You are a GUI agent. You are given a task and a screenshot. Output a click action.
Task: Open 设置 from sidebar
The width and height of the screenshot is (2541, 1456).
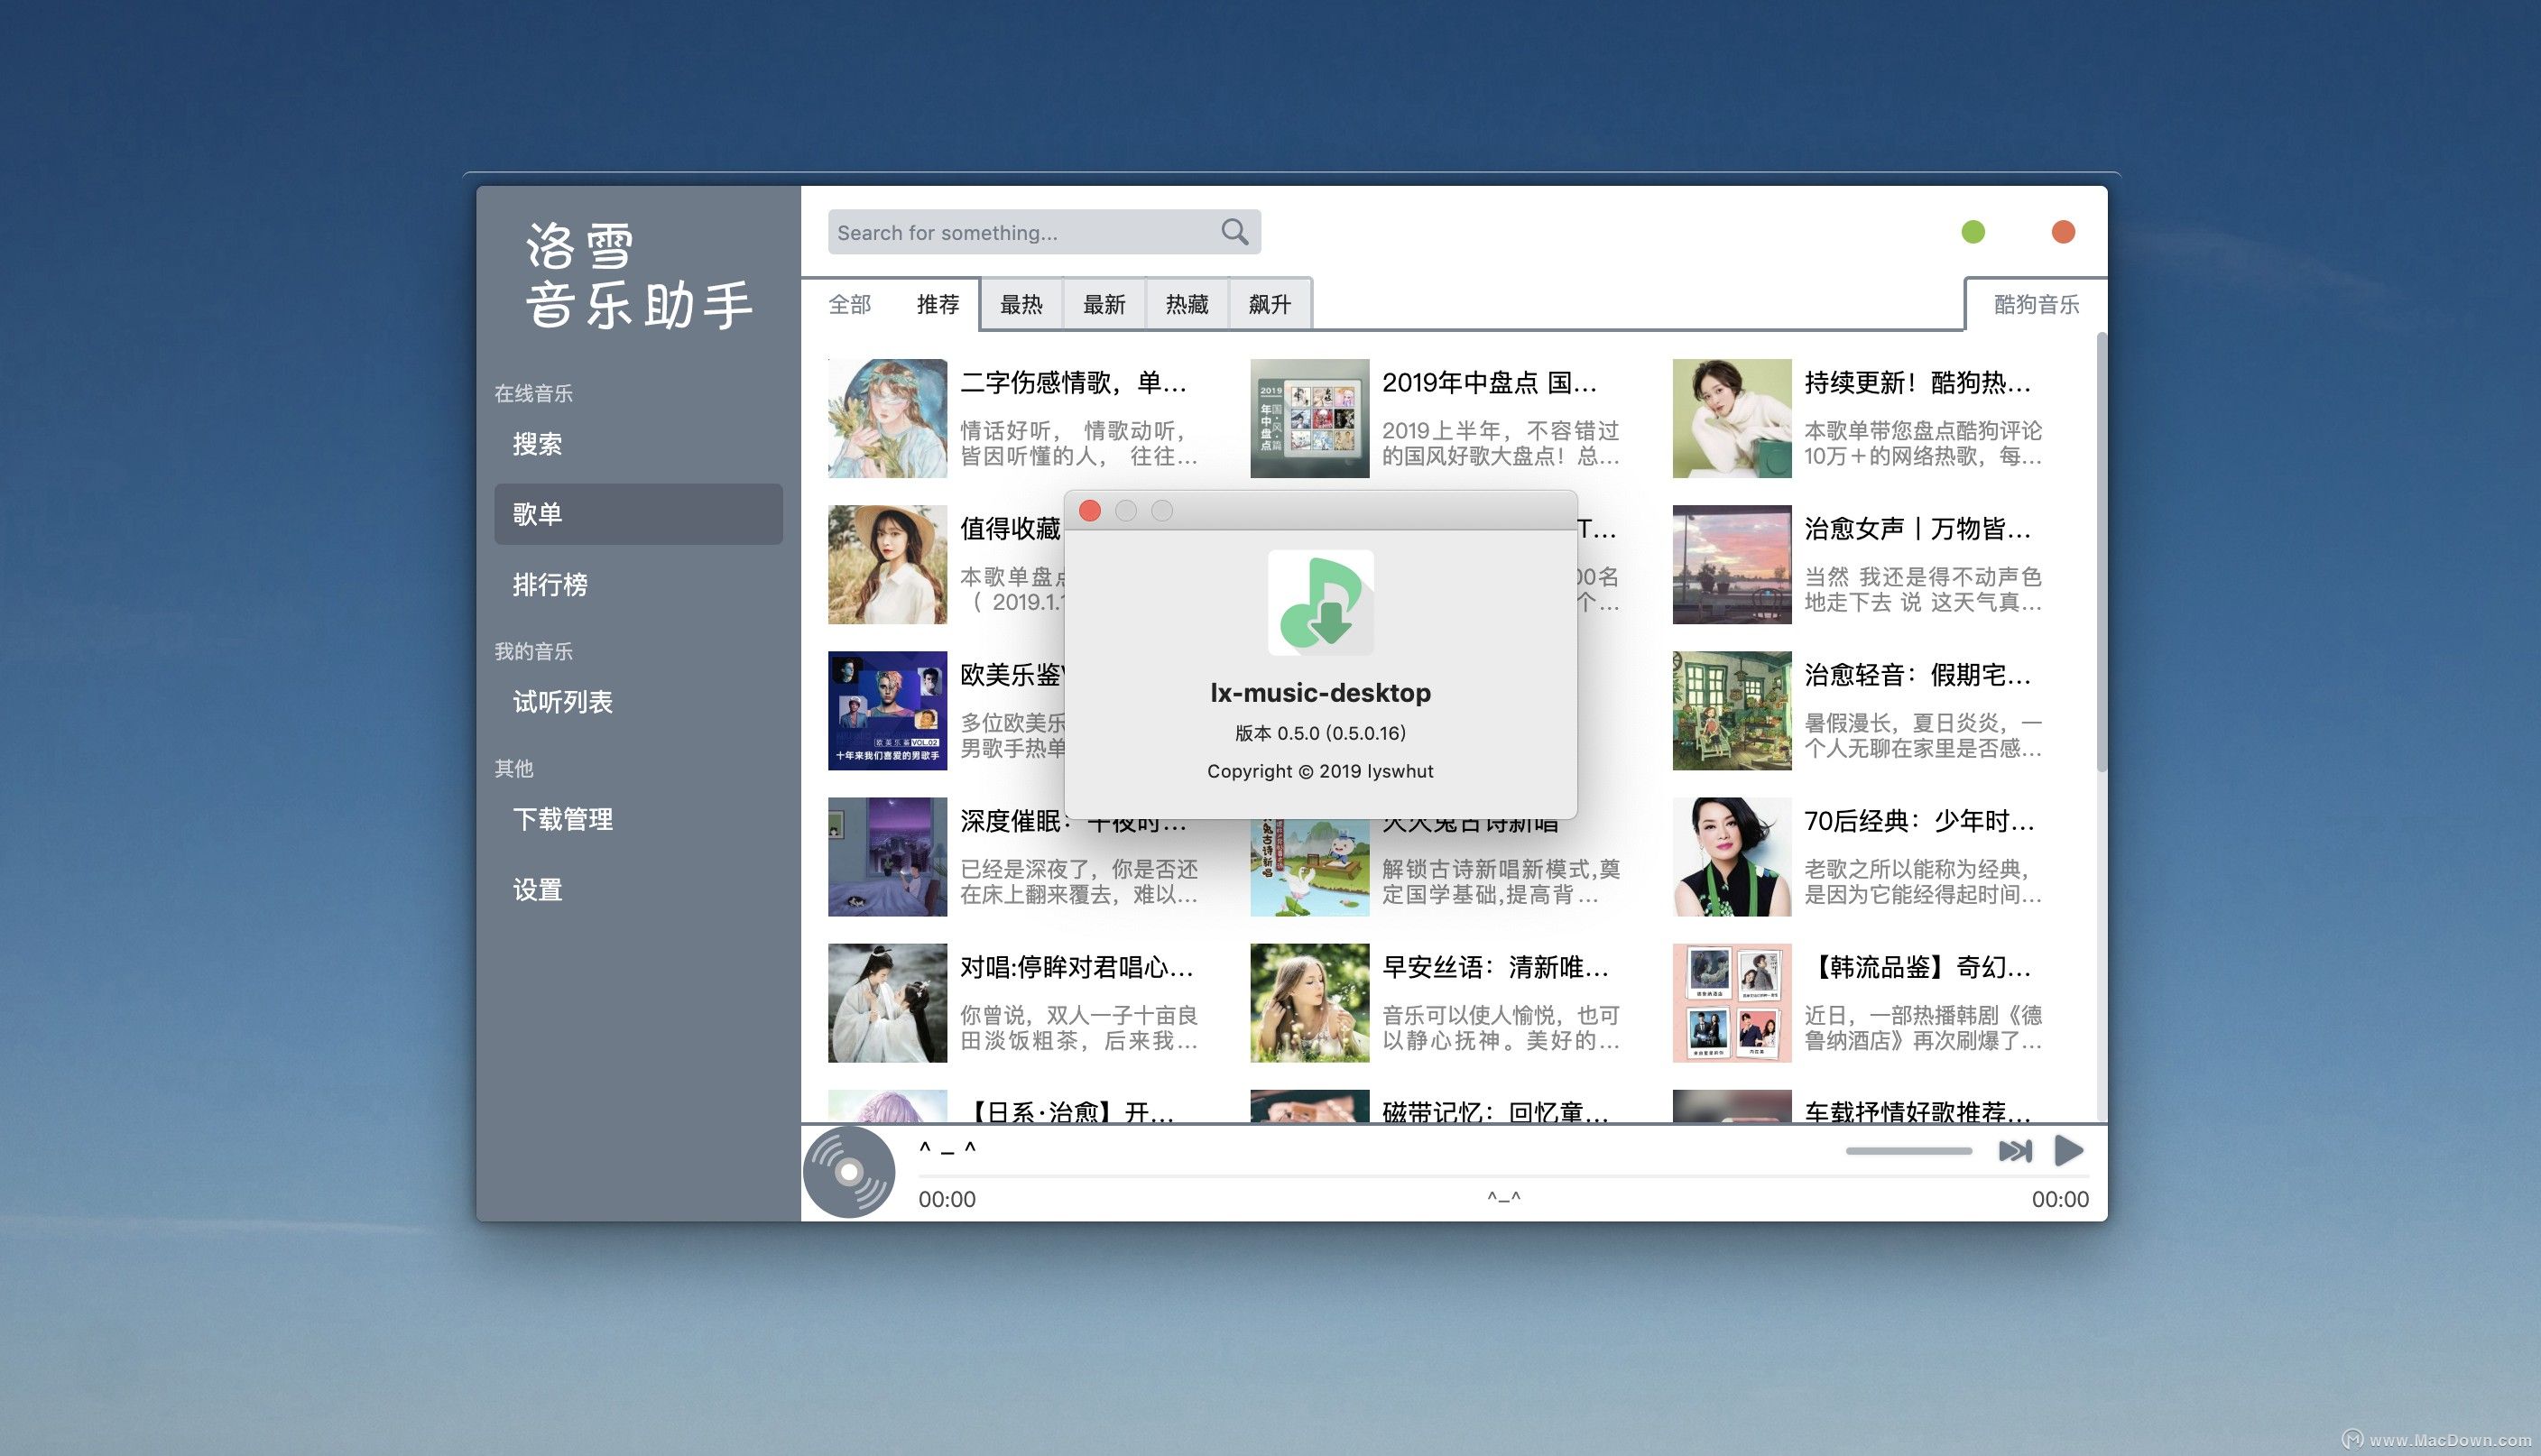538,889
